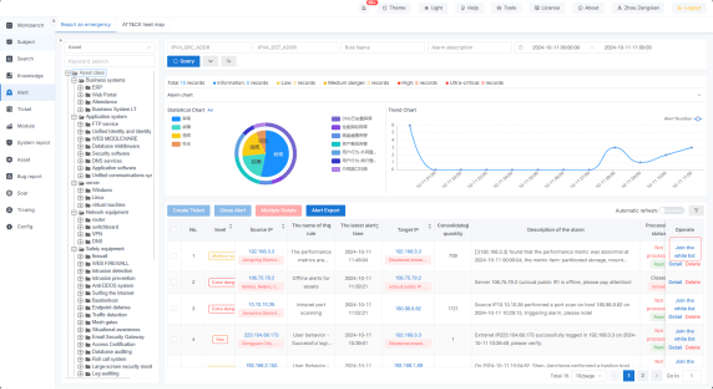Collapse the Safety equipment tree node
This screenshot has height=389, width=713.
pos(74,249)
